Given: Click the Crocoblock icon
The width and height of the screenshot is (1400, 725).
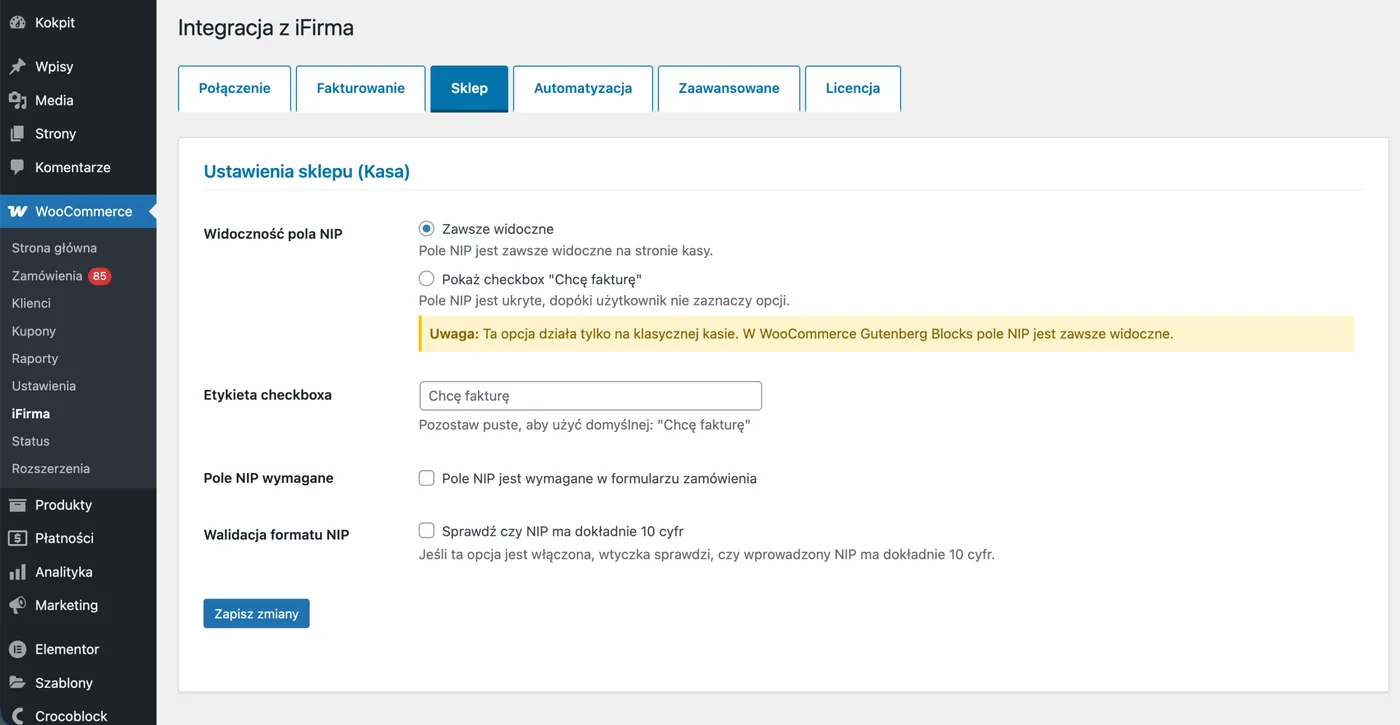Looking at the screenshot, I should pyautogui.click(x=17, y=716).
